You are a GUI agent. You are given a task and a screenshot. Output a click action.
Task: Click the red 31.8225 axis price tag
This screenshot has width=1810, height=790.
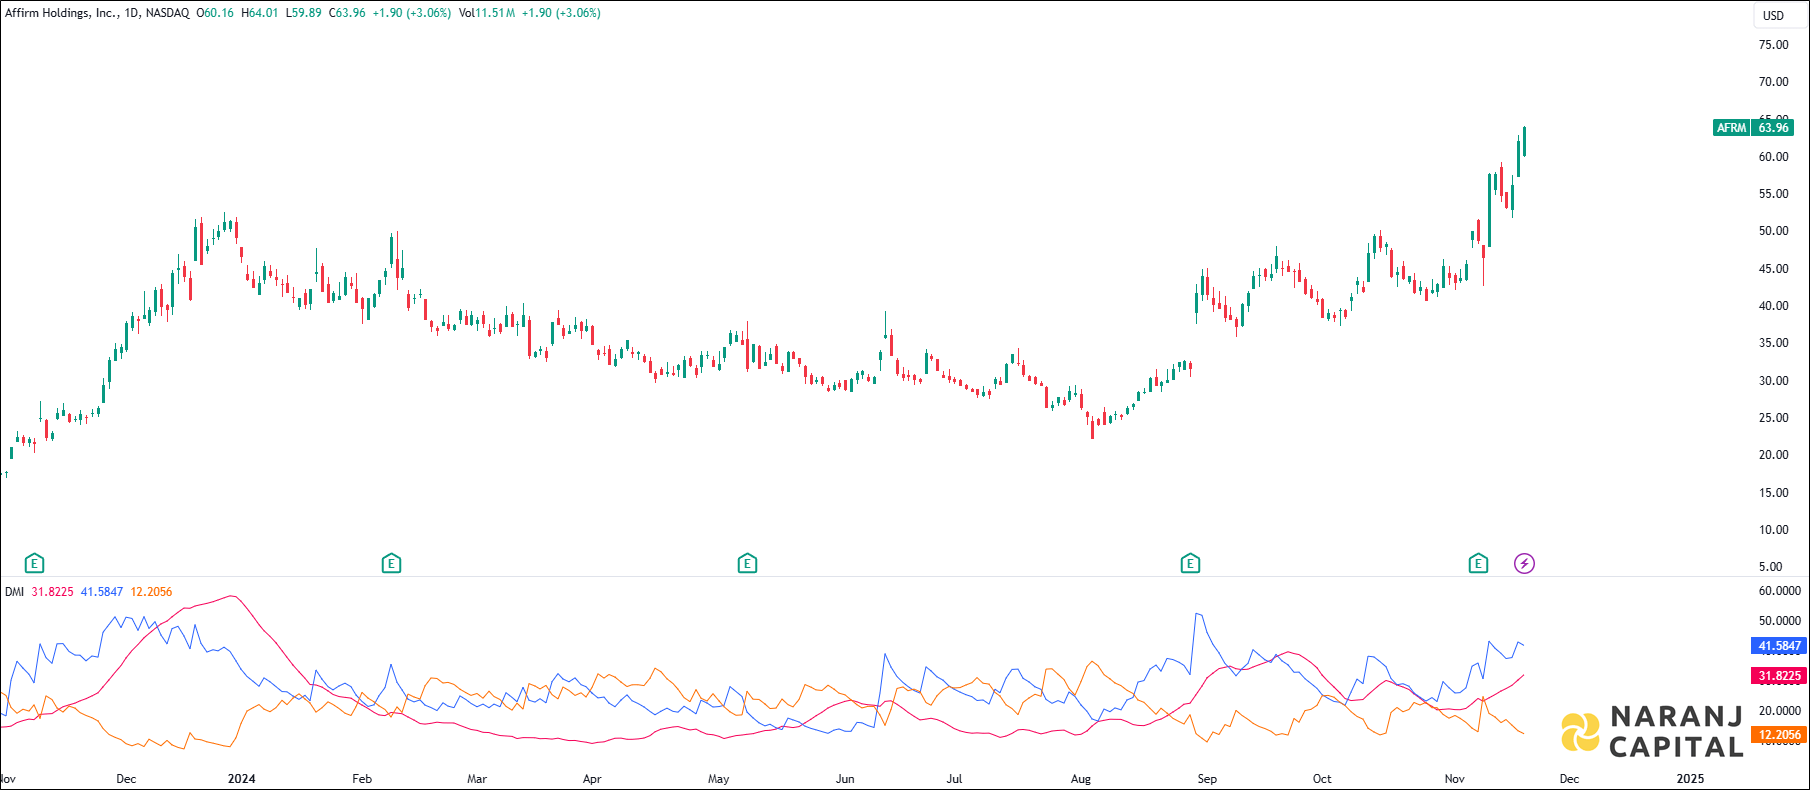(1779, 676)
